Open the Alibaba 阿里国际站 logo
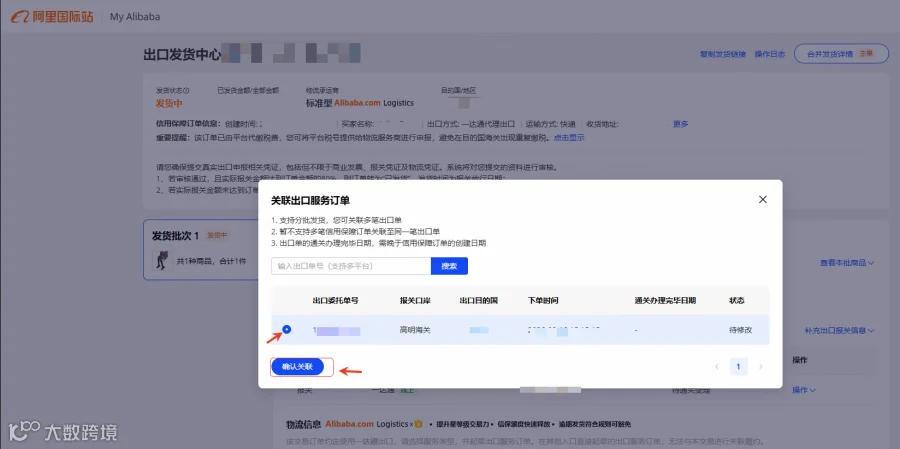The width and height of the screenshot is (900, 449). [52, 17]
